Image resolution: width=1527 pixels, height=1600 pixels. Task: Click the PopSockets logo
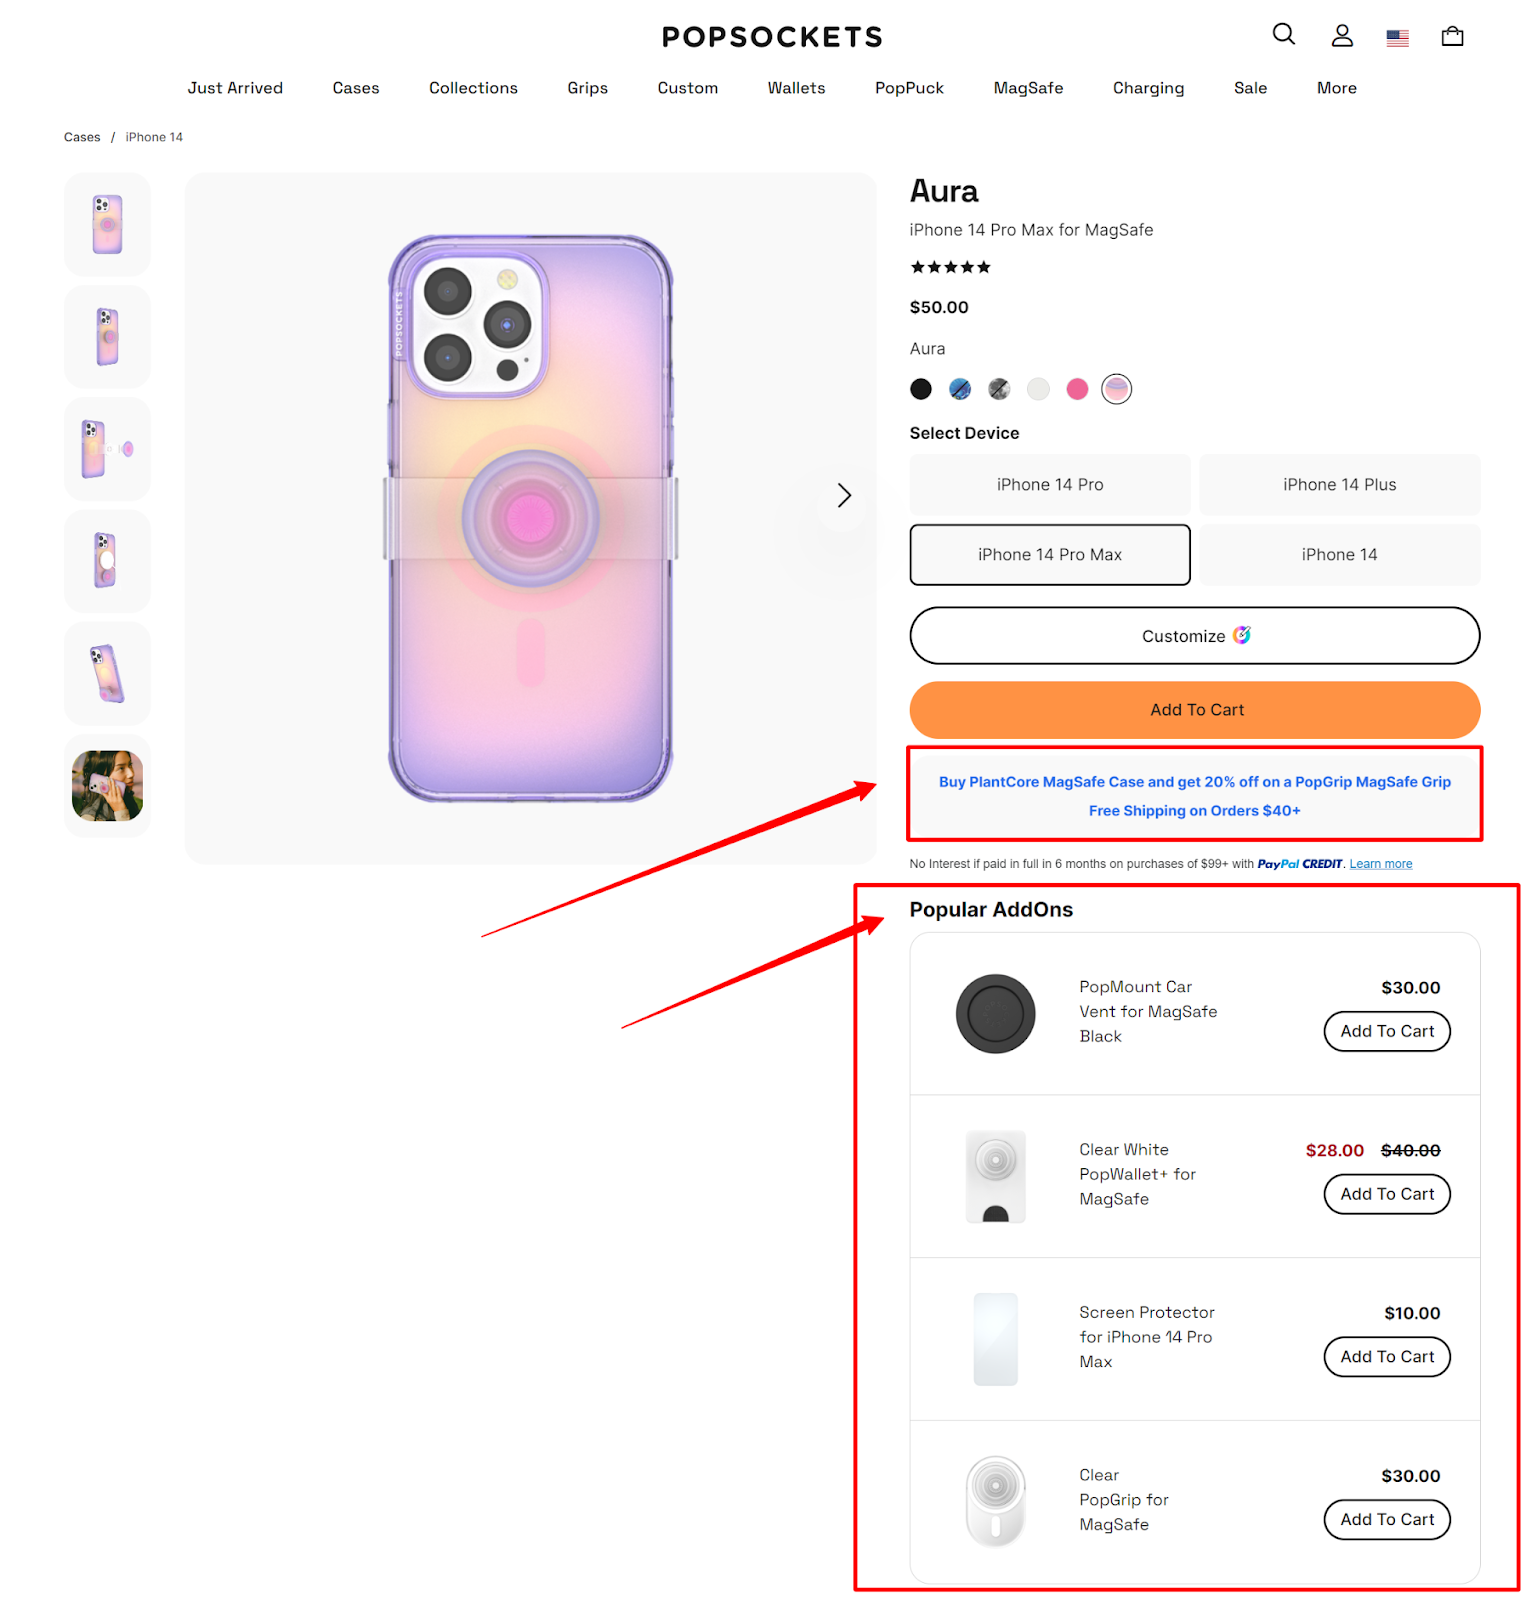click(772, 37)
